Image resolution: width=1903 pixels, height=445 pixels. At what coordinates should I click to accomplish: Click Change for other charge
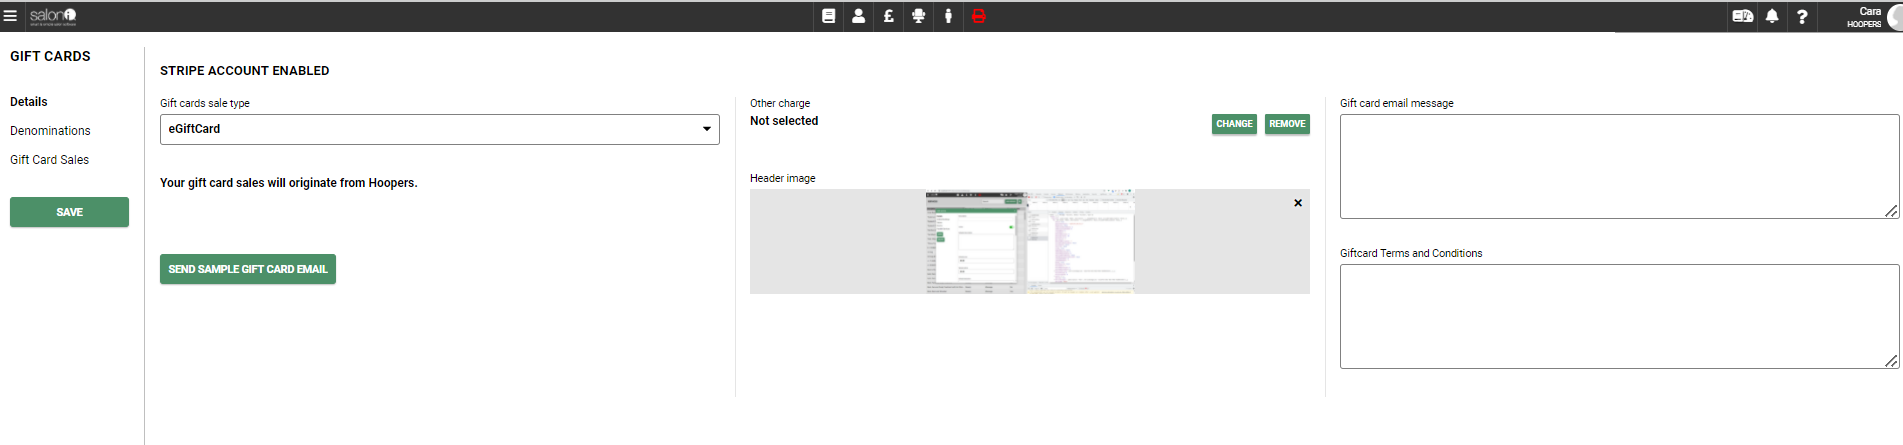point(1234,124)
